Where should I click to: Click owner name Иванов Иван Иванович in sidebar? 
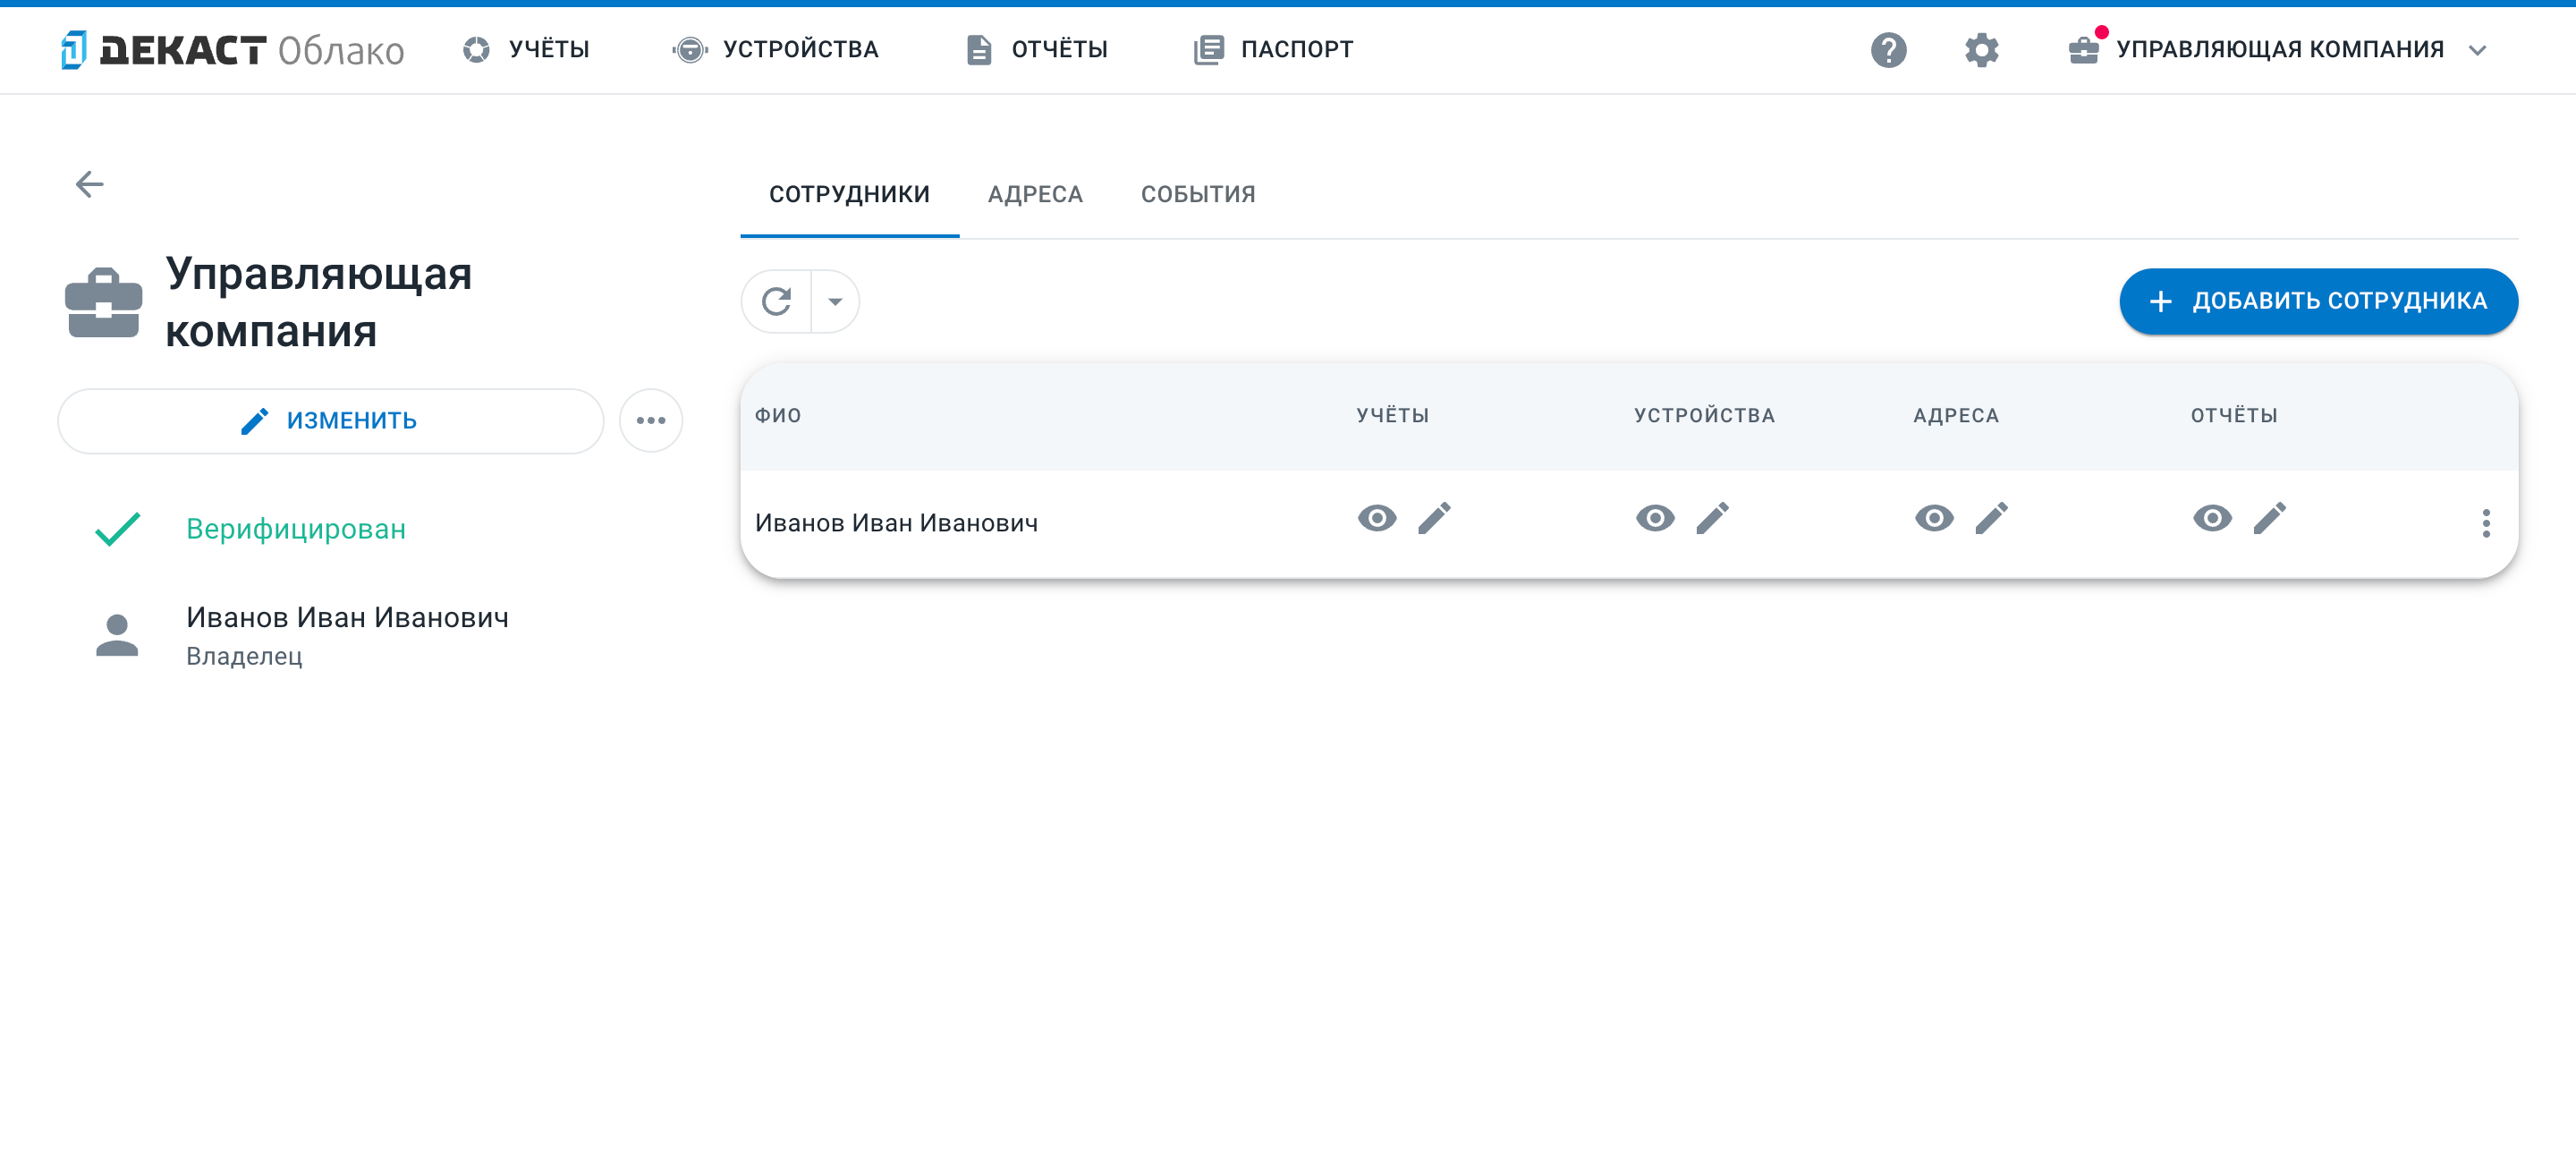click(x=347, y=618)
